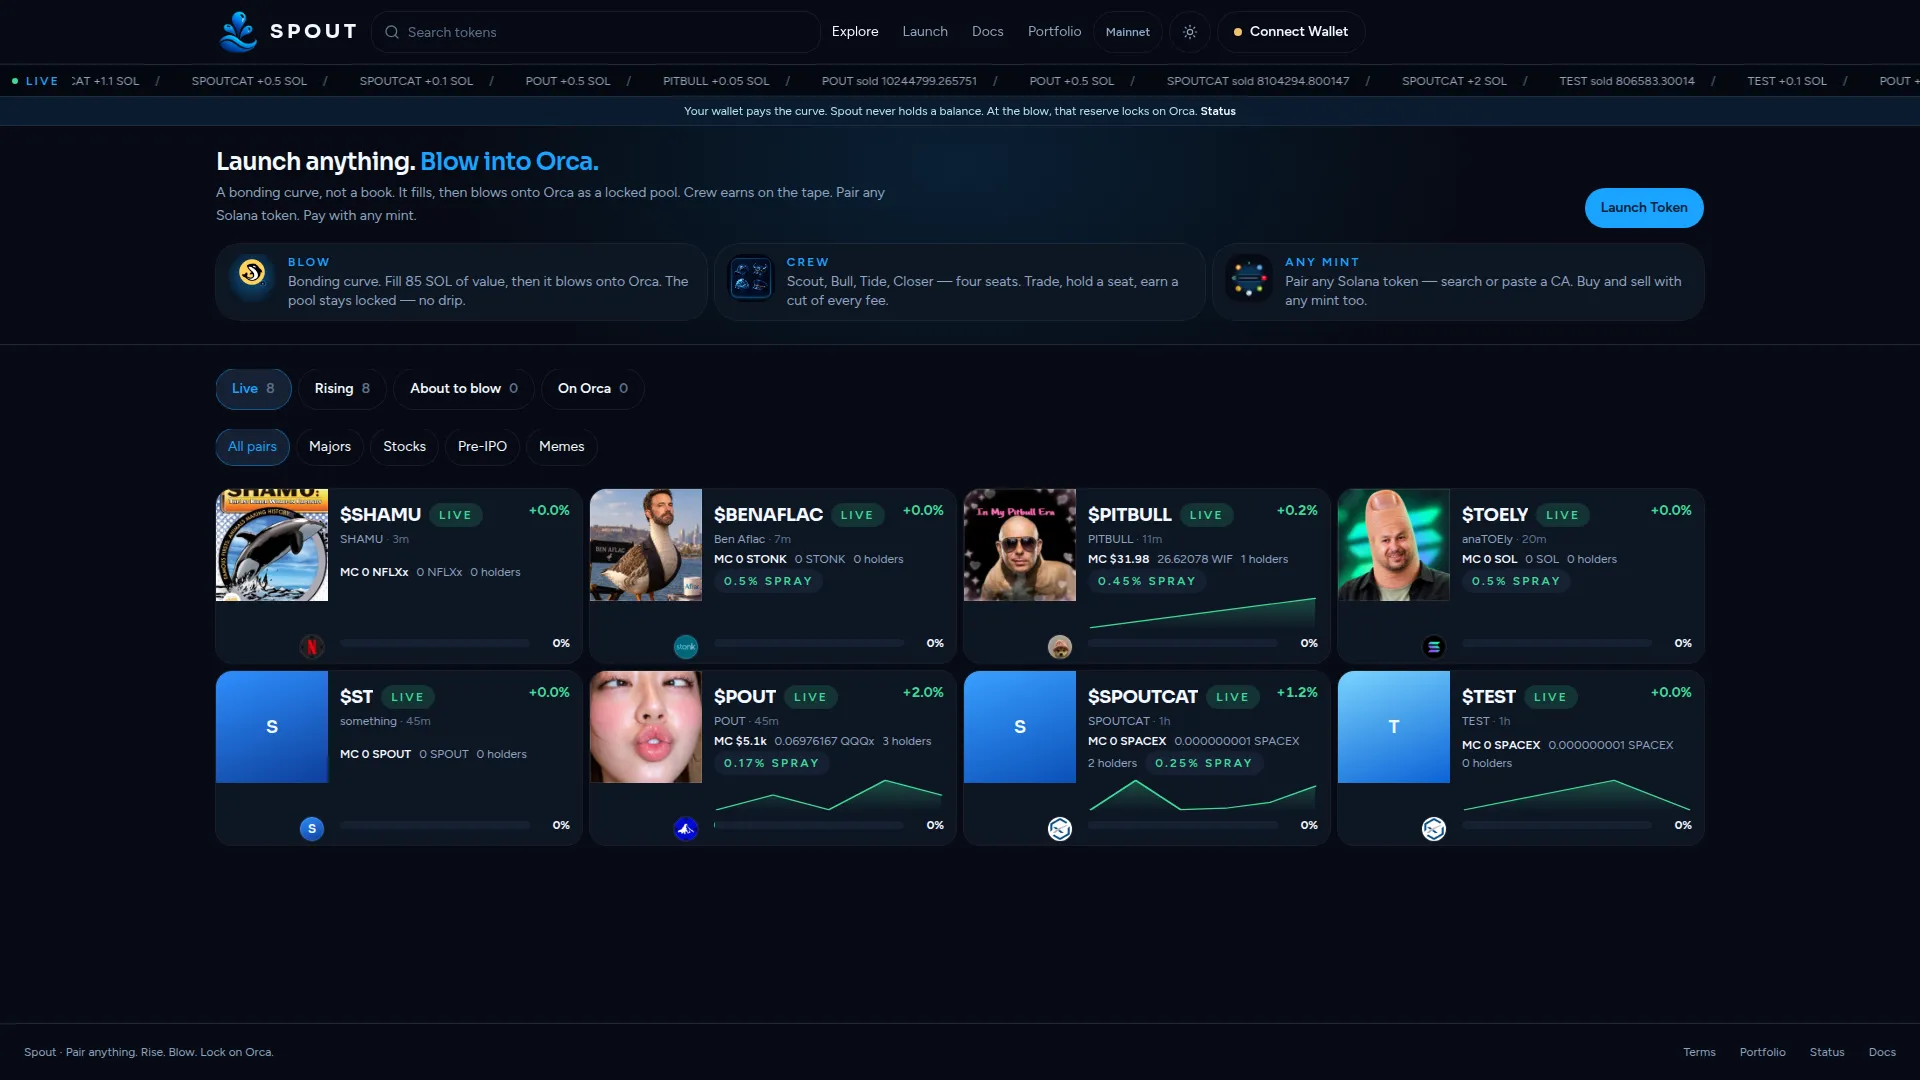Screen dimensions: 1920x1080
Task: Click the Crew feature icon
Action: click(x=750, y=278)
